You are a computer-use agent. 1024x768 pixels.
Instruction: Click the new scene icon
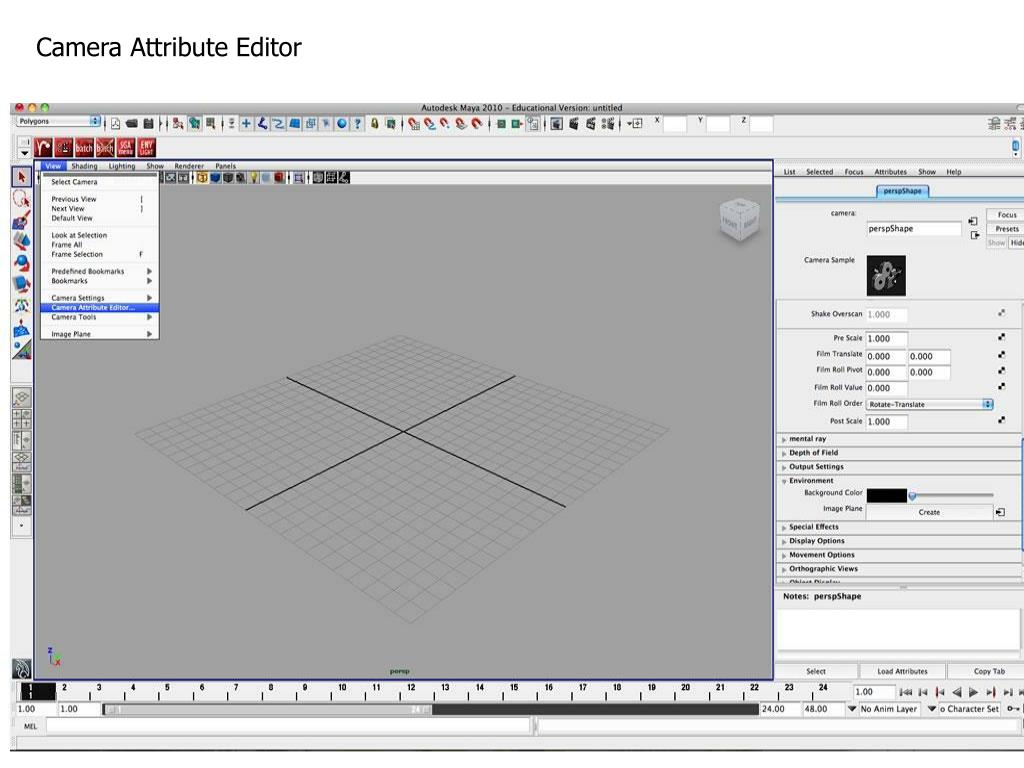116,123
